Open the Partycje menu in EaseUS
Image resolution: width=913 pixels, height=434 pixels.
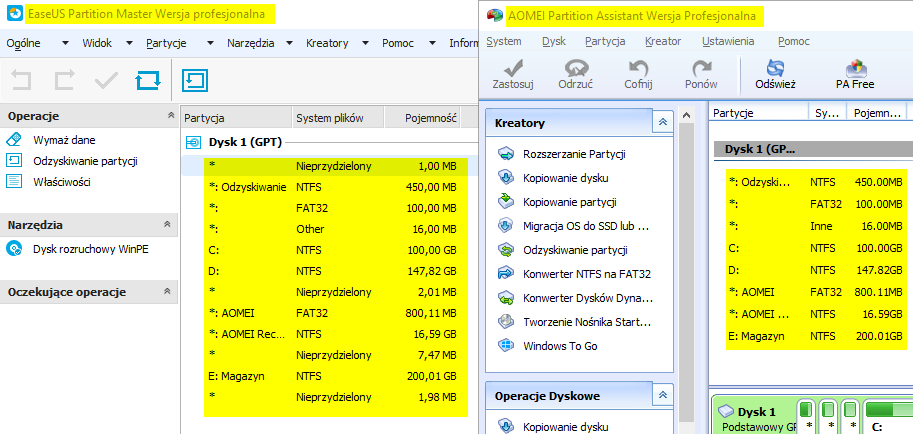tap(166, 43)
